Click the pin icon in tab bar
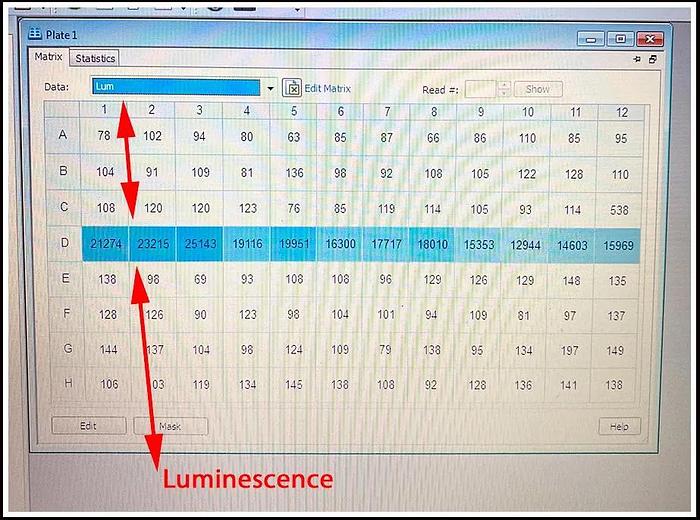700x520 pixels. click(637, 60)
